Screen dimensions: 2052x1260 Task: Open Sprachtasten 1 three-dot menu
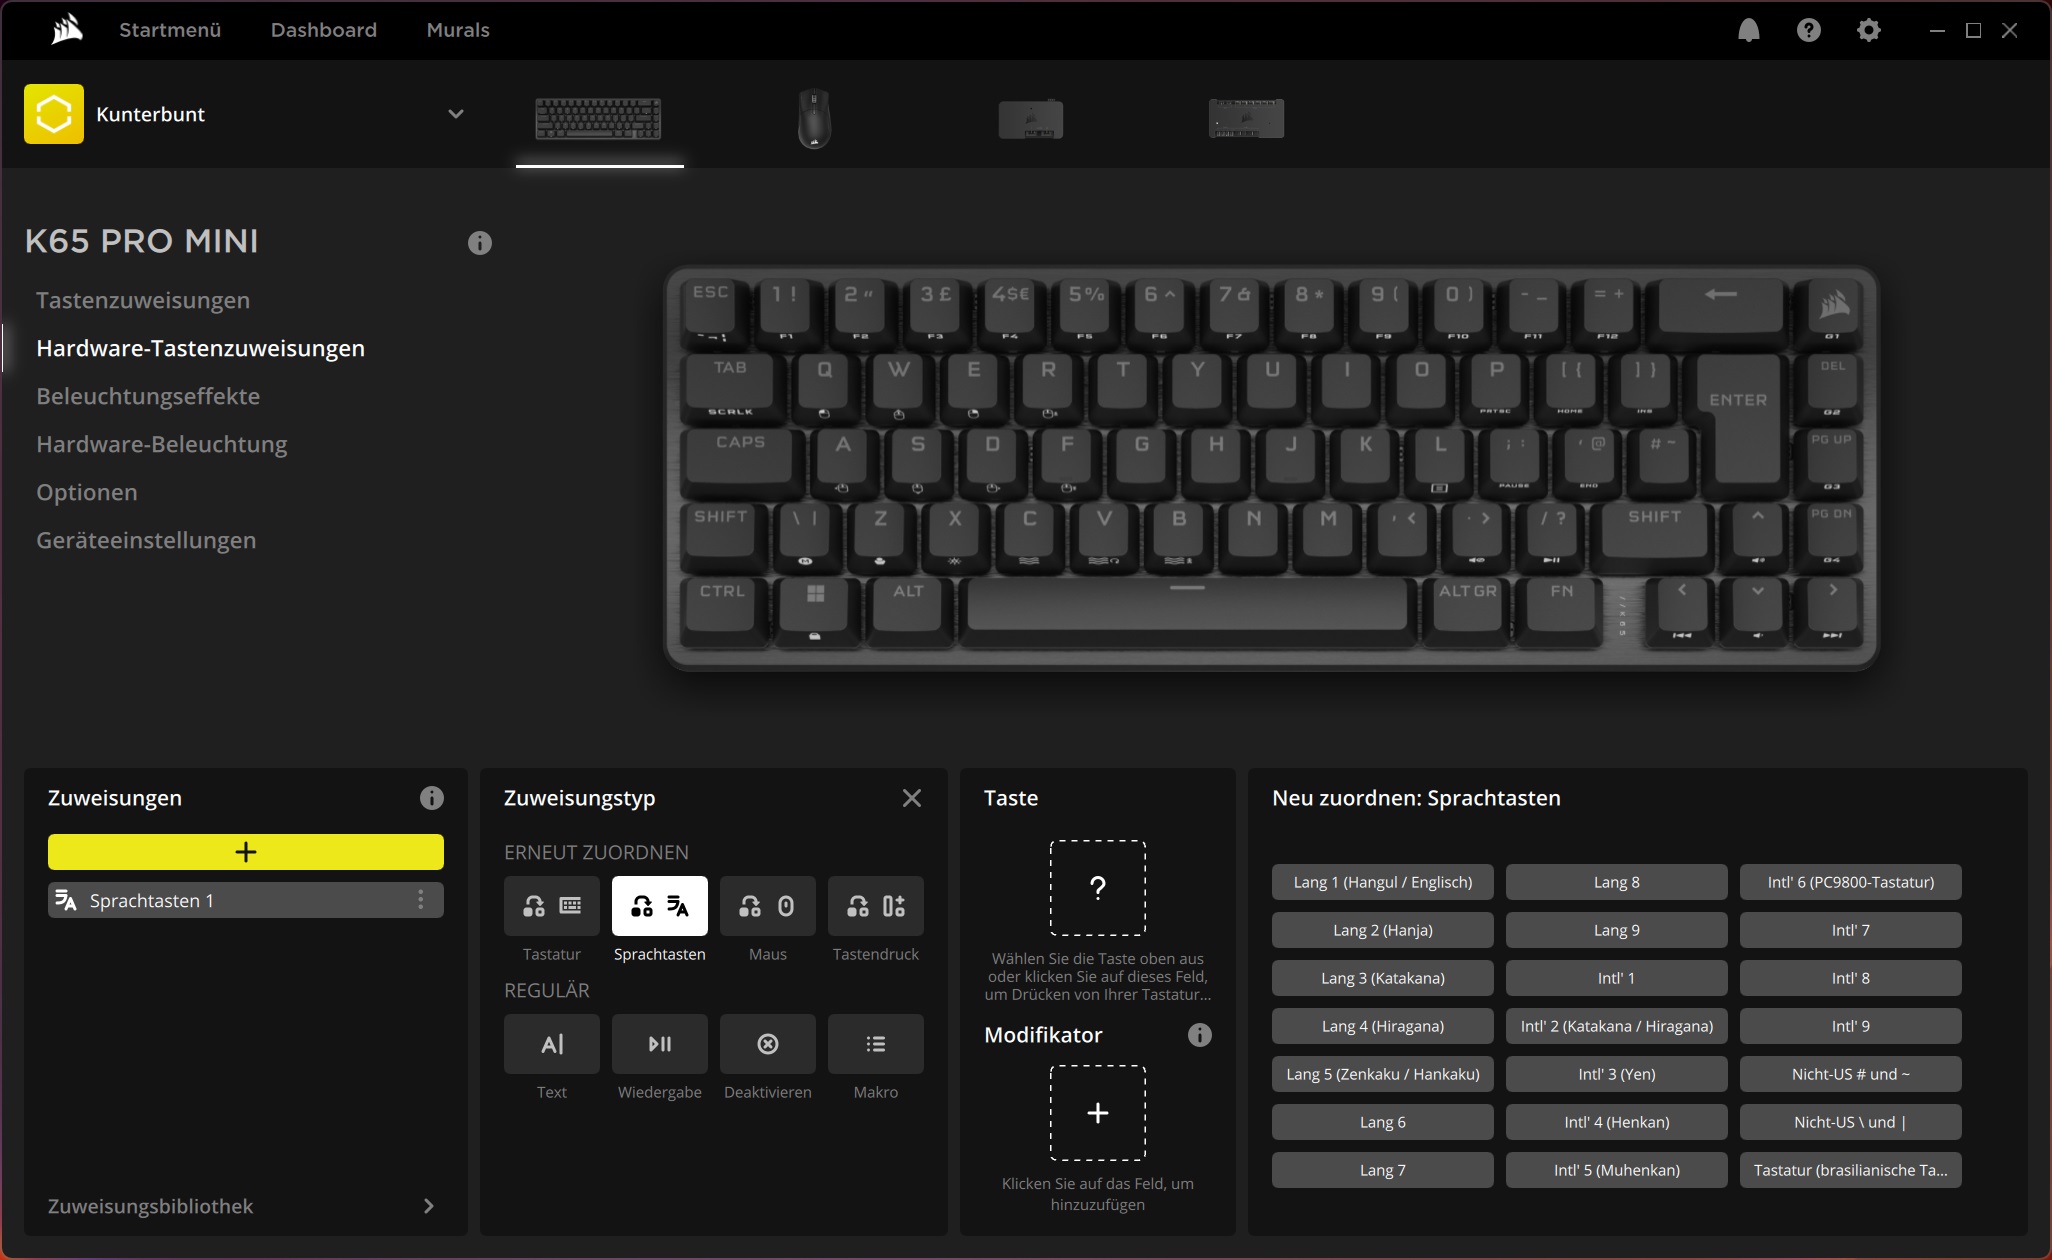(x=421, y=900)
